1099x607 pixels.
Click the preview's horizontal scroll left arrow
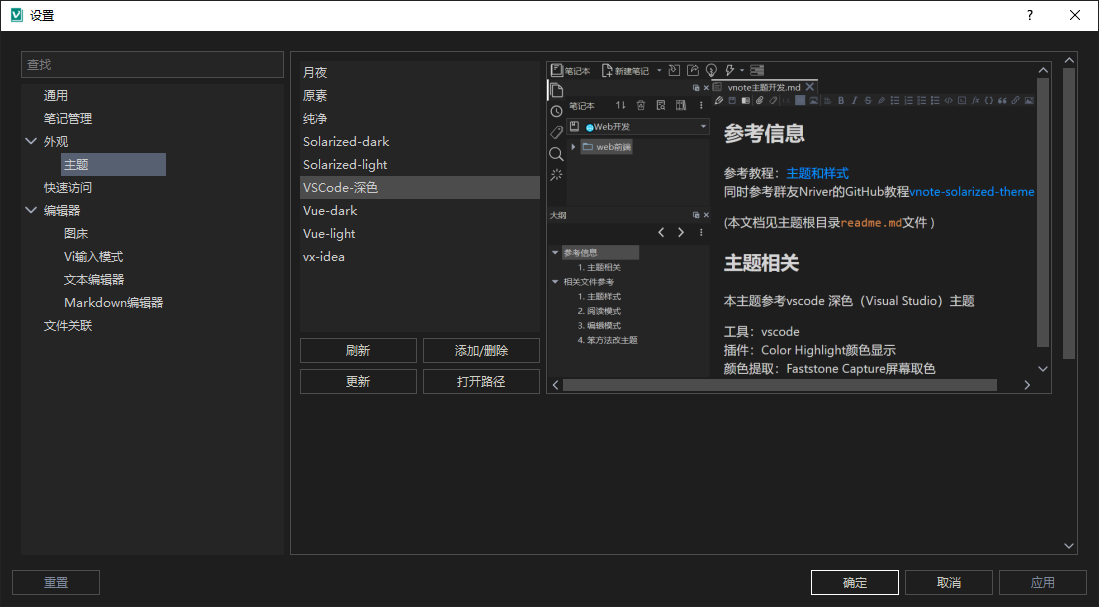pos(555,385)
